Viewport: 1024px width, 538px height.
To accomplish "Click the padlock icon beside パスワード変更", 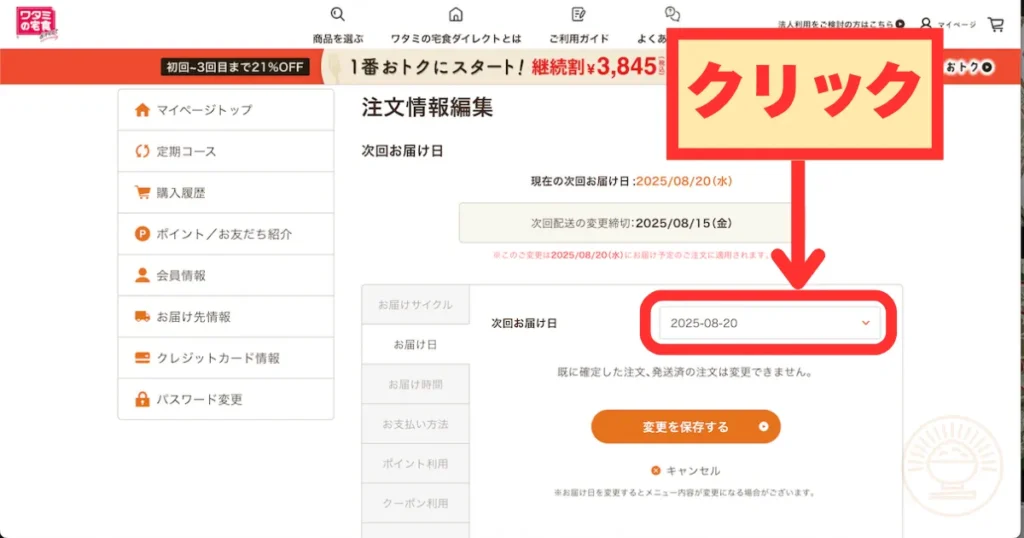I will (x=142, y=399).
